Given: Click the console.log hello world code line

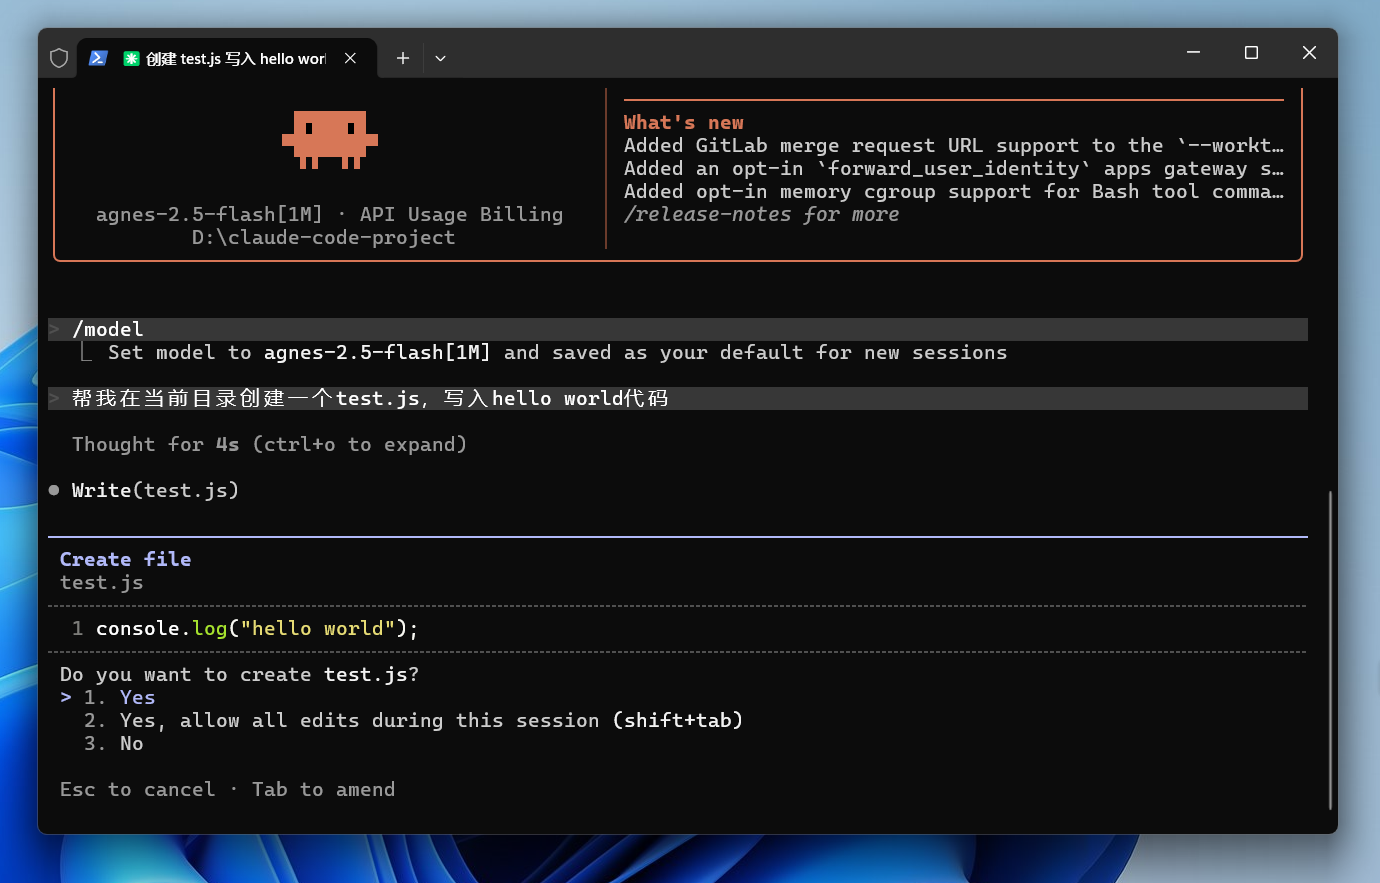Looking at the screenshot, I should [x=257, y=628].
